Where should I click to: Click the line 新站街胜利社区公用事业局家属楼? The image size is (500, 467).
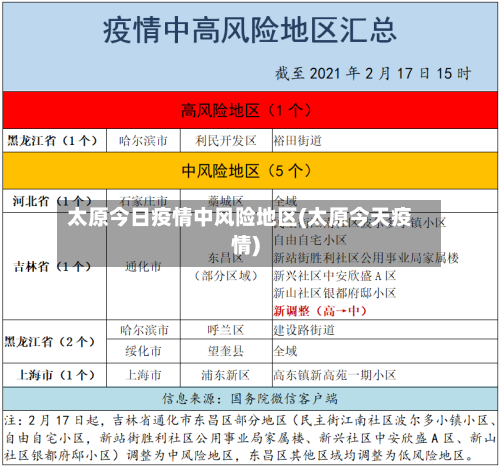click(366, 258)
